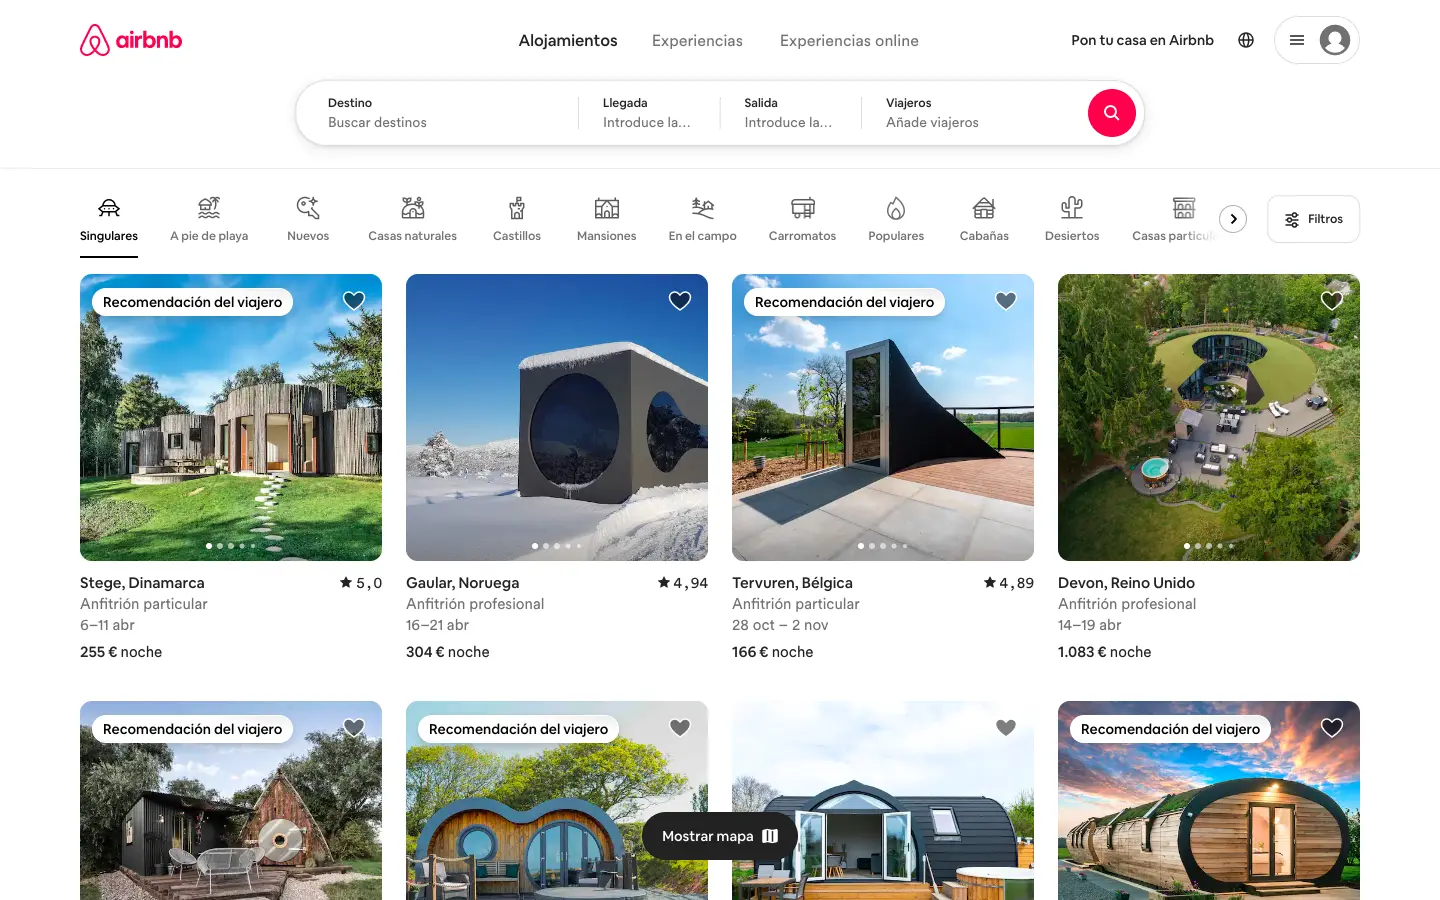Click the 304 € noche price
Screen dimensions: 1440x900
pos(448,652)
